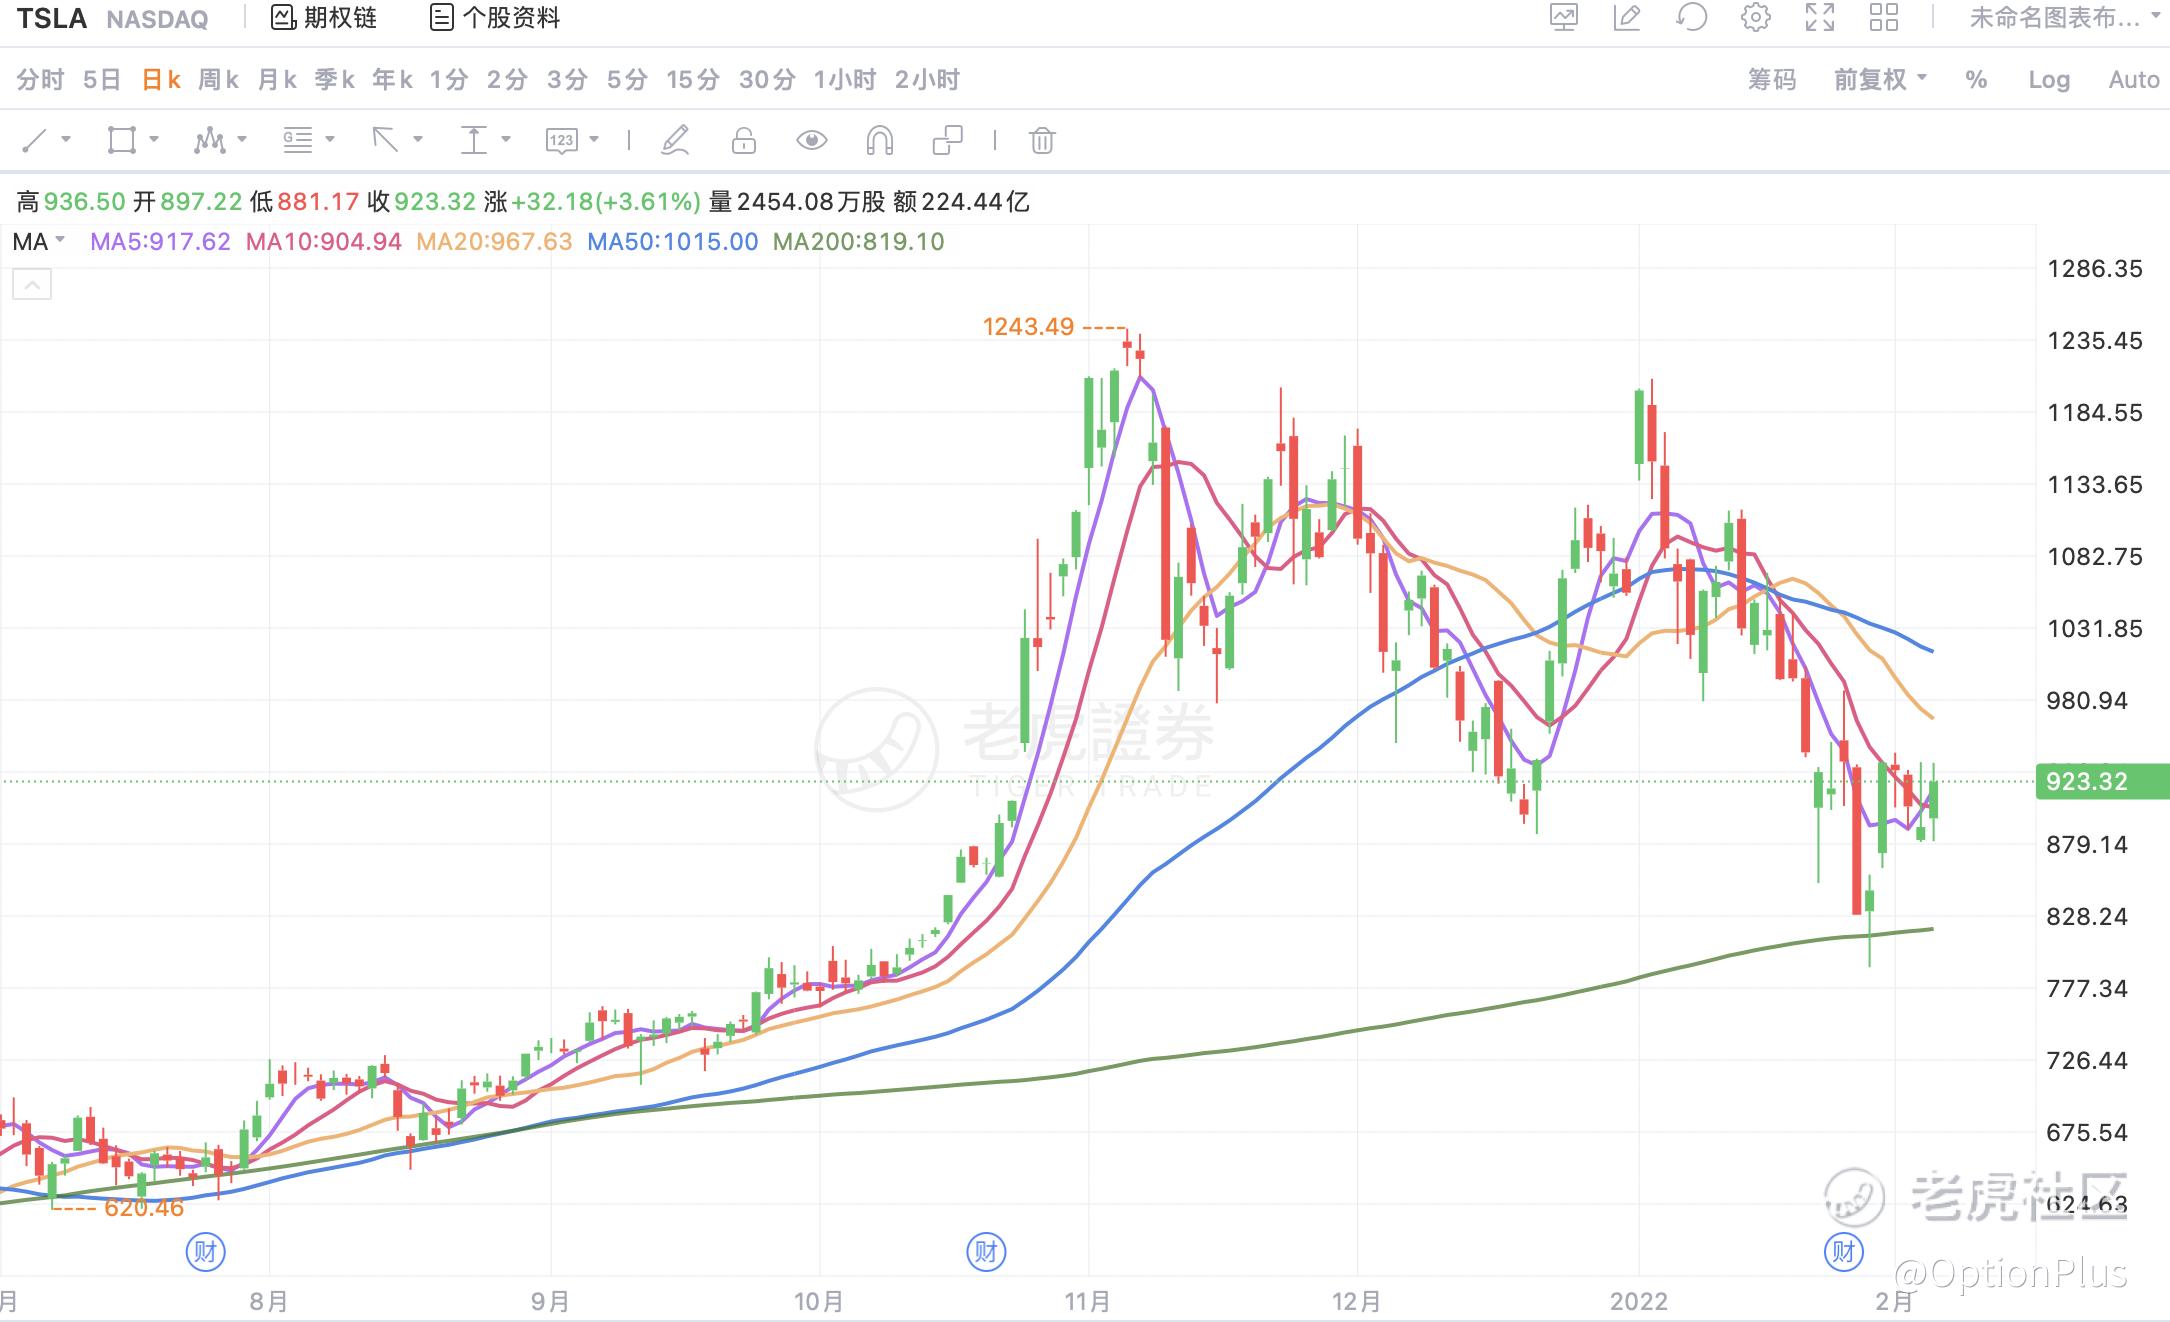
Task: Click MA5:917.62 legend label
Action: (160, 242)
